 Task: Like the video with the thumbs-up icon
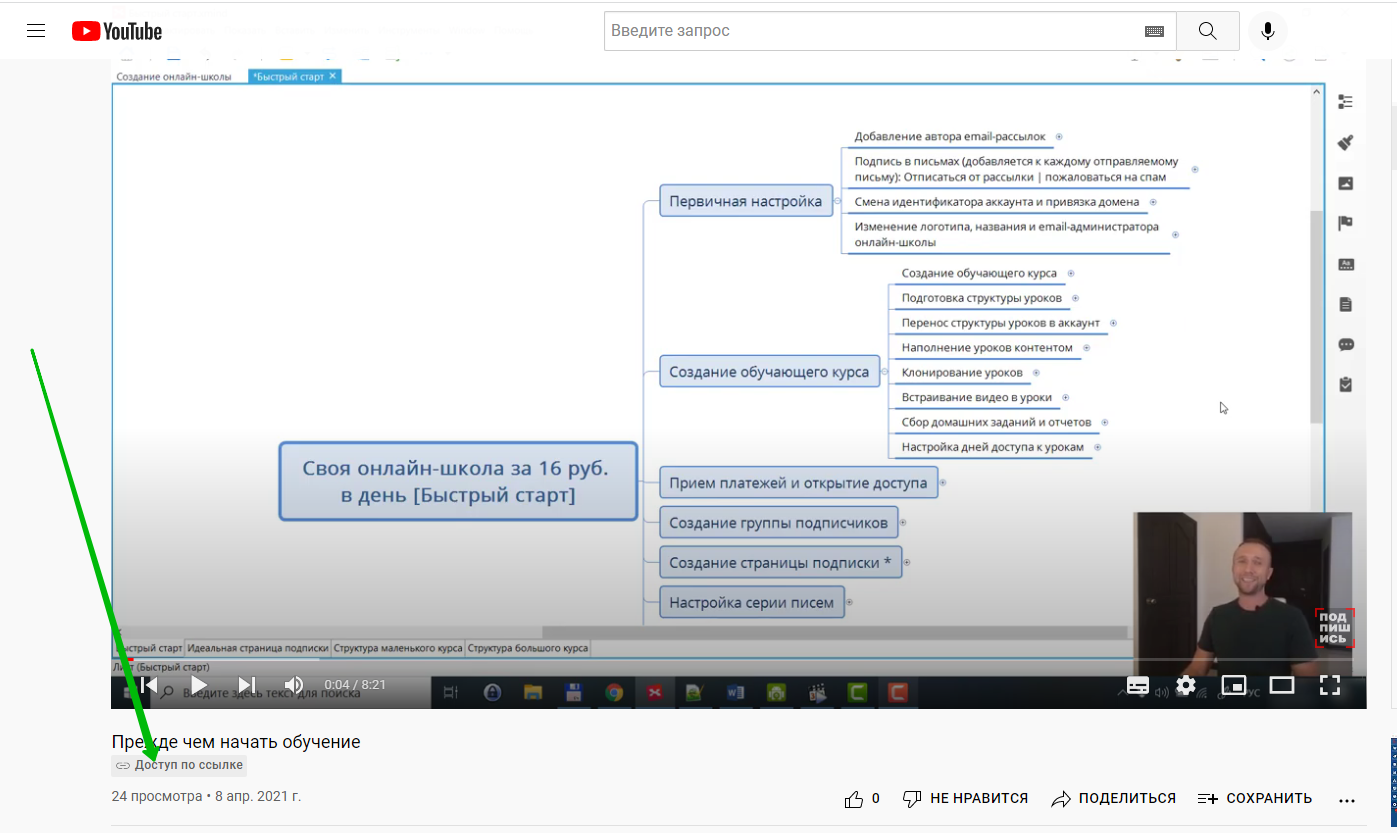point(854,799)
